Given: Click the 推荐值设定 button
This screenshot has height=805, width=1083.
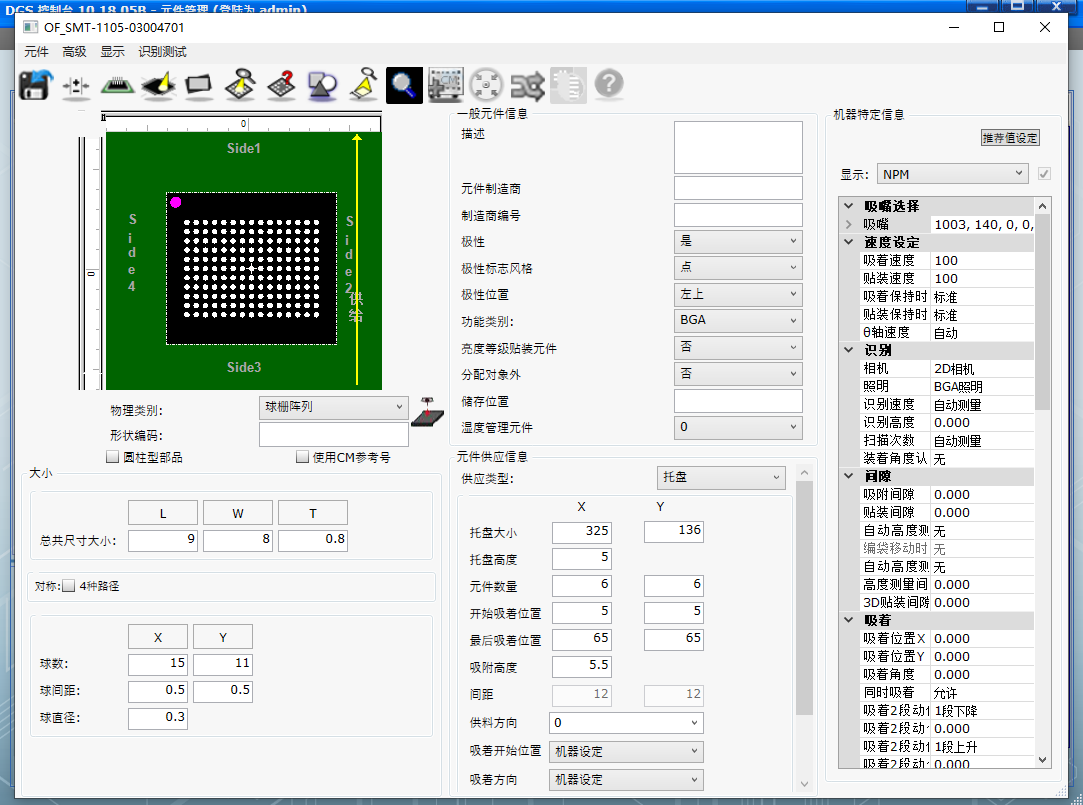Looking at the screenshot, I should pyautogui.click(x=1010, y=138).
